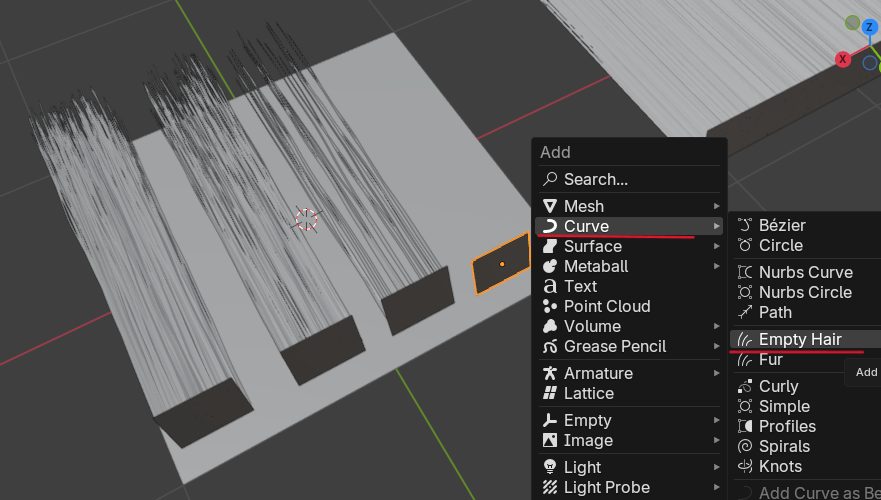The image size is (881, 500).
Task: Expand the Surface submenu arrow
Action: point(716,247)
